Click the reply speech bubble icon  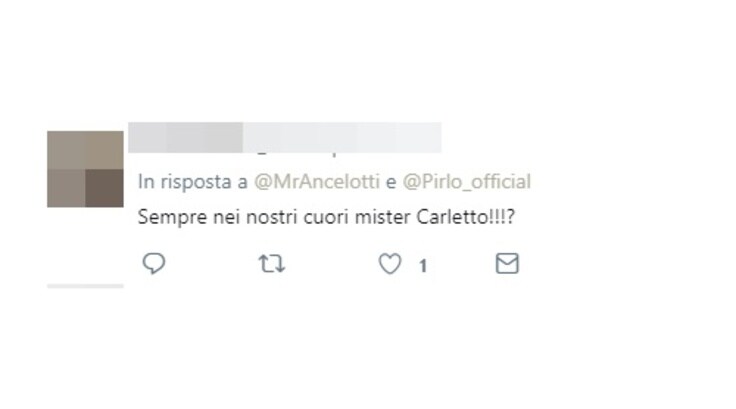point(154,263)
